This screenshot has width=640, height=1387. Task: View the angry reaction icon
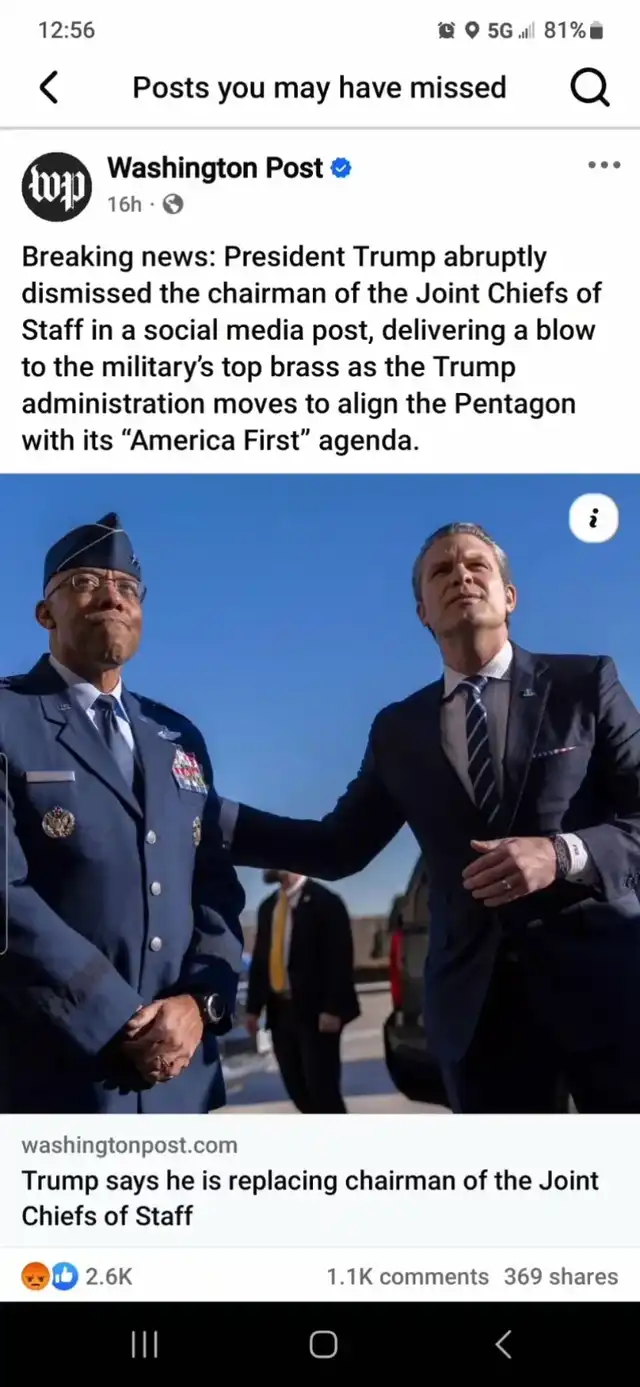point(36,1276)
